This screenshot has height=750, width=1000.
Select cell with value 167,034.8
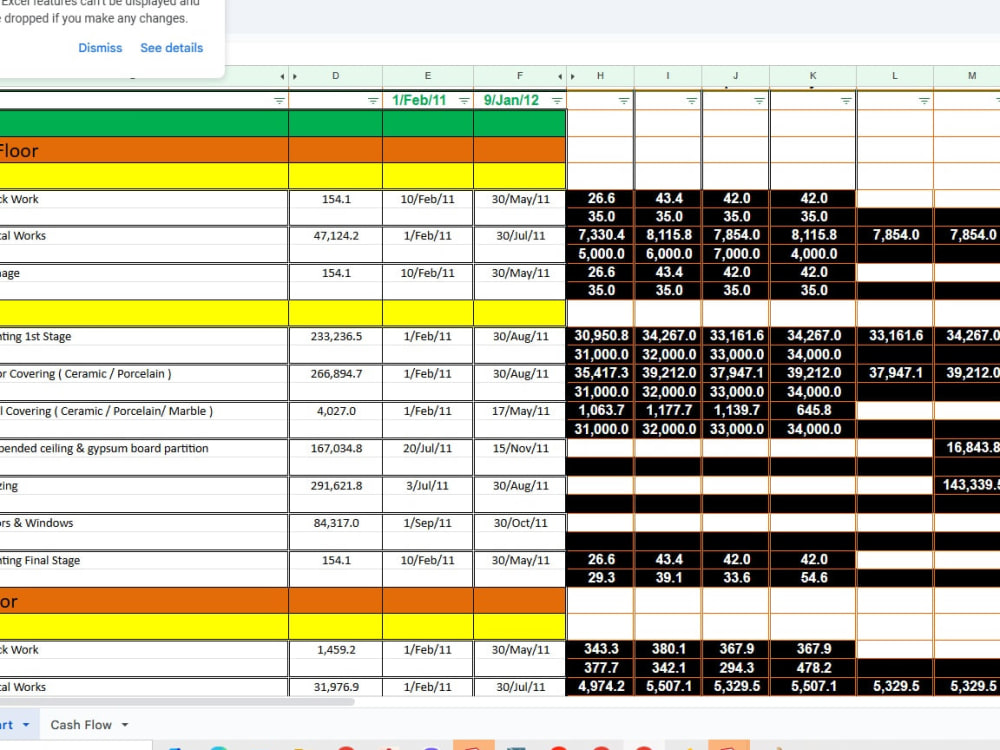click(x=335, y=448)
